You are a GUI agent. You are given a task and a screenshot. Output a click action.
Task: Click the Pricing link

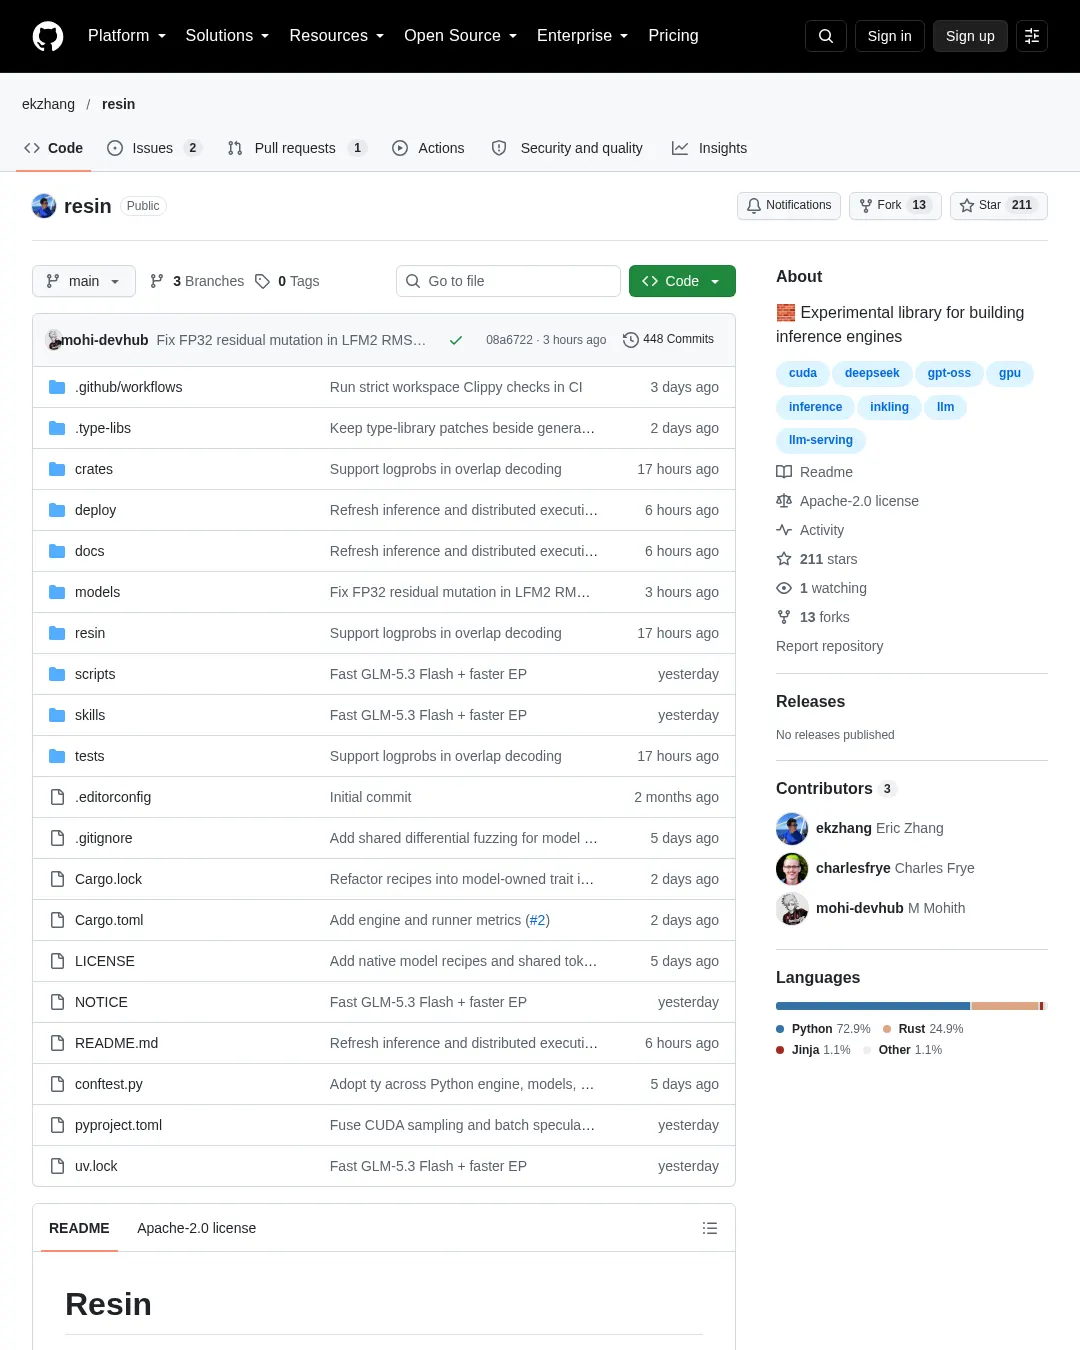point(673,36)
